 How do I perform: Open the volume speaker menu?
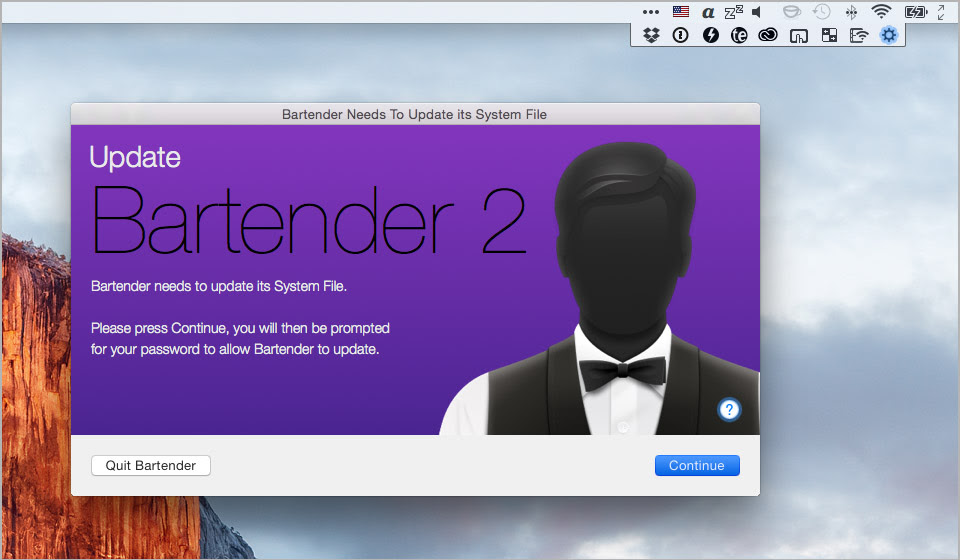(757, 12)
